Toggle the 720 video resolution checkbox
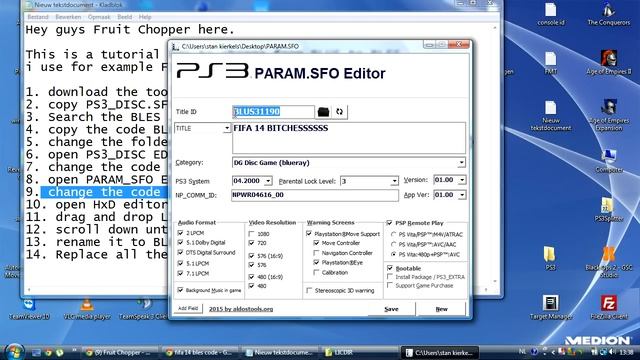The width and height of the screenshot is (640, 360). point(251,243)
